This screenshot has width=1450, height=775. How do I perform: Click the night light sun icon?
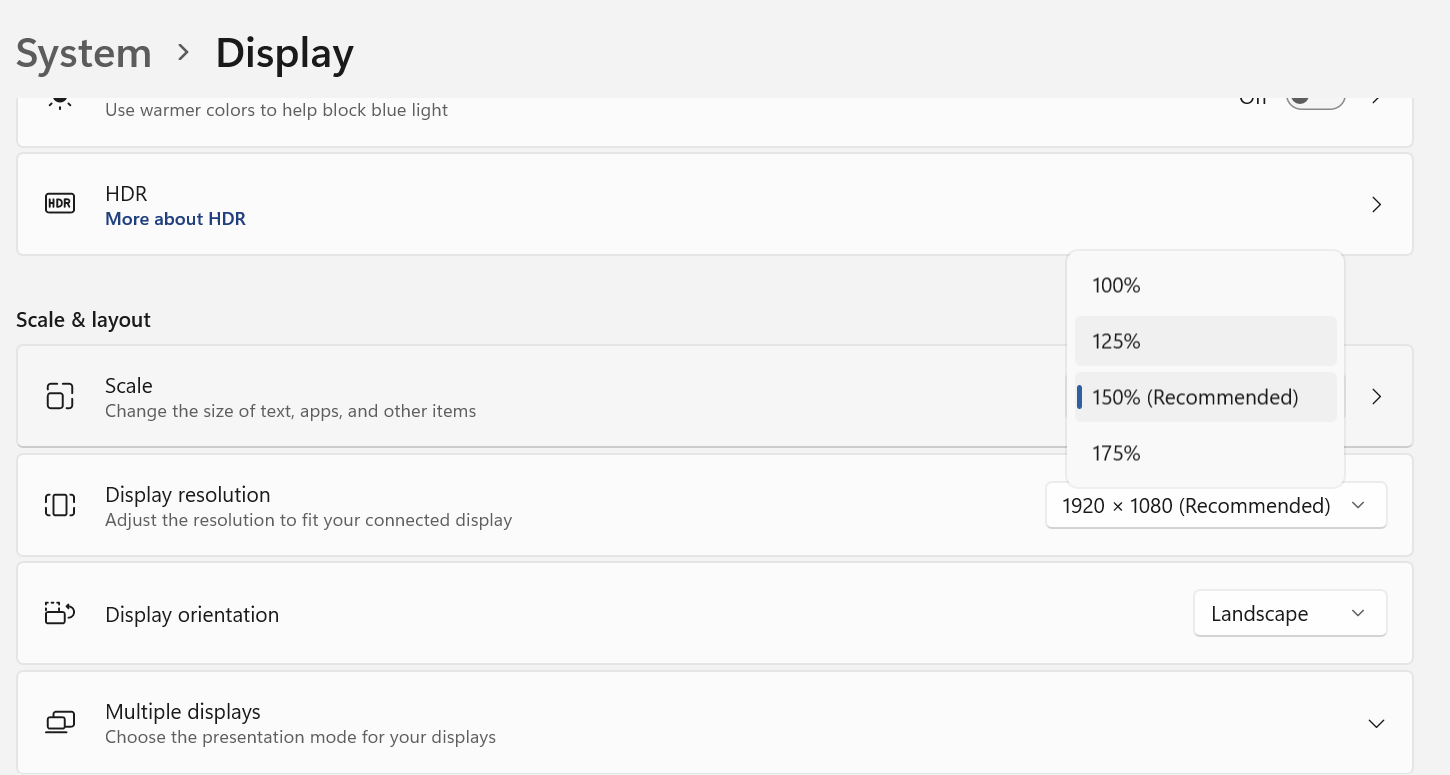[60, 101]
